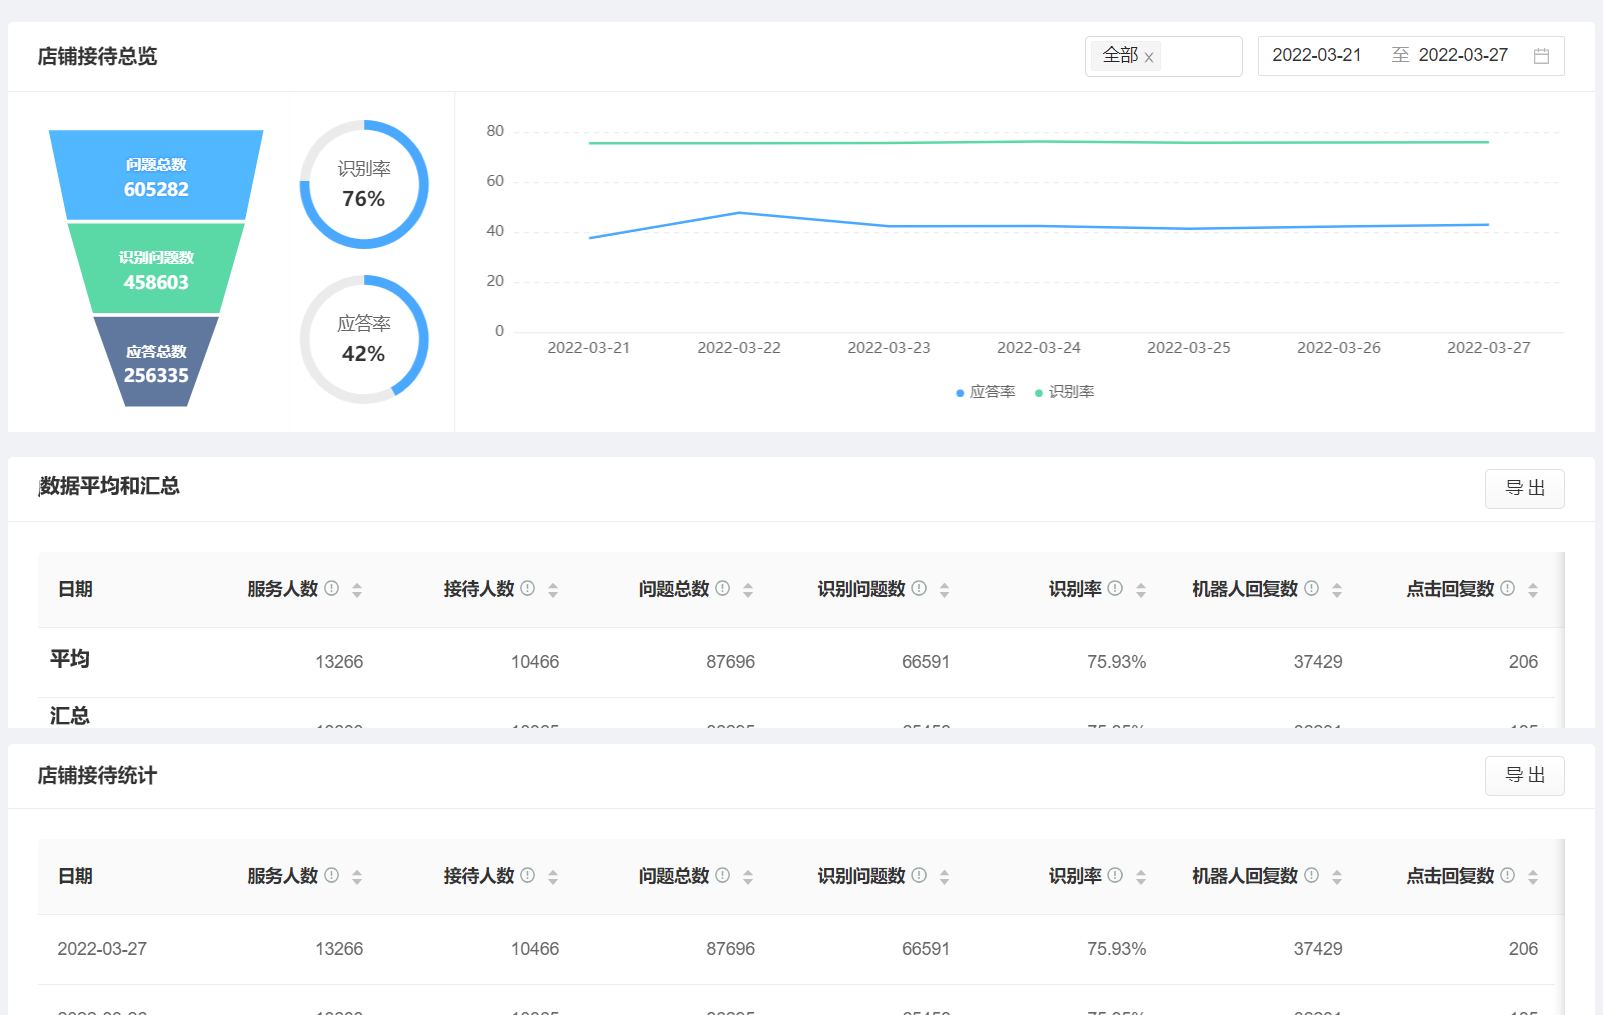Click the 2022-03-25 label on chart axis

1189,348
